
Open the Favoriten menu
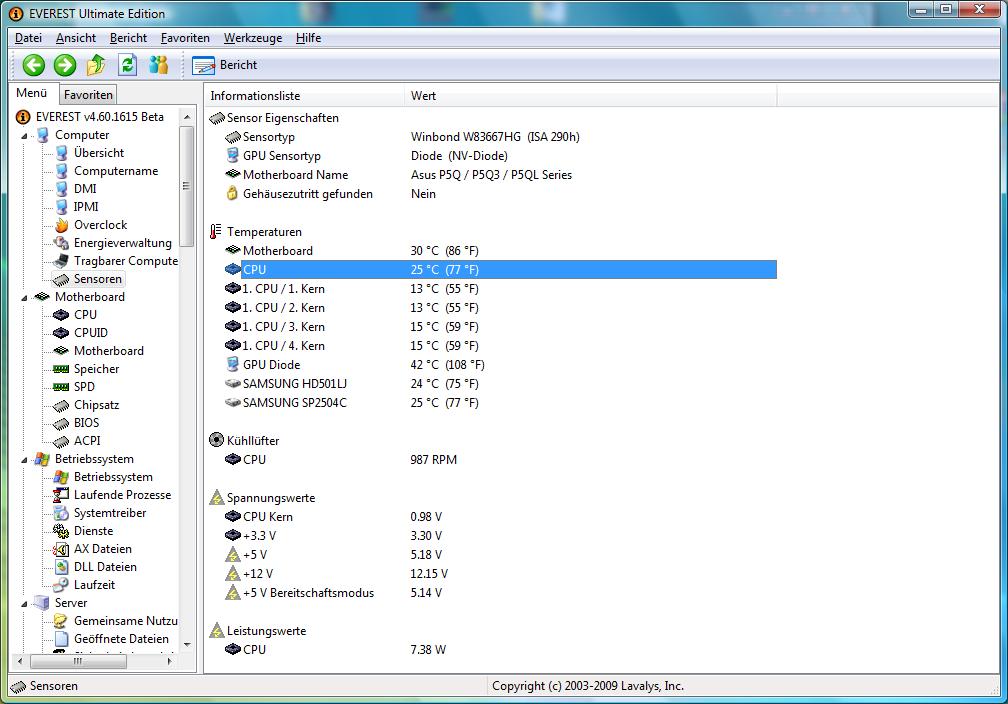[185, 38]
